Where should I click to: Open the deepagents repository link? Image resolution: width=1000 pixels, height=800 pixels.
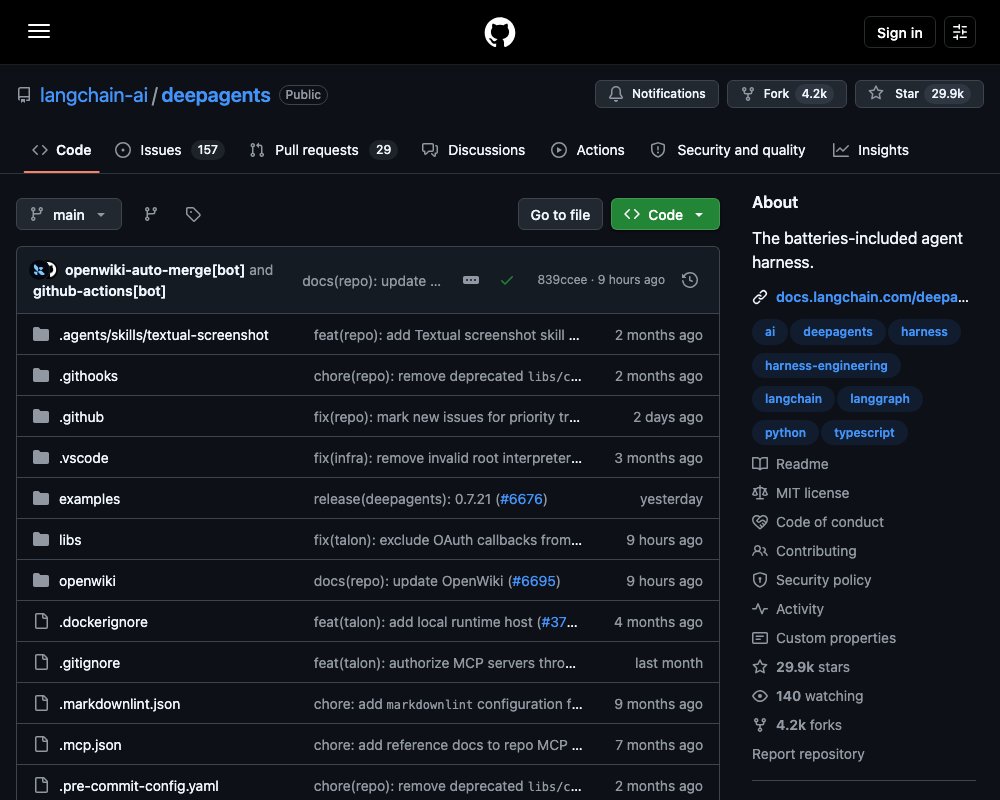[x=216, y=95]
